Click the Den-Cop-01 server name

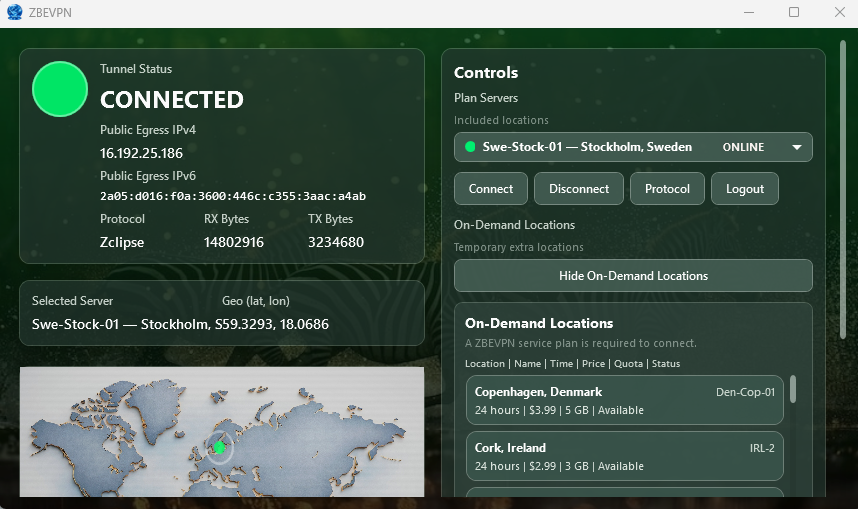(x=745, y=392)
